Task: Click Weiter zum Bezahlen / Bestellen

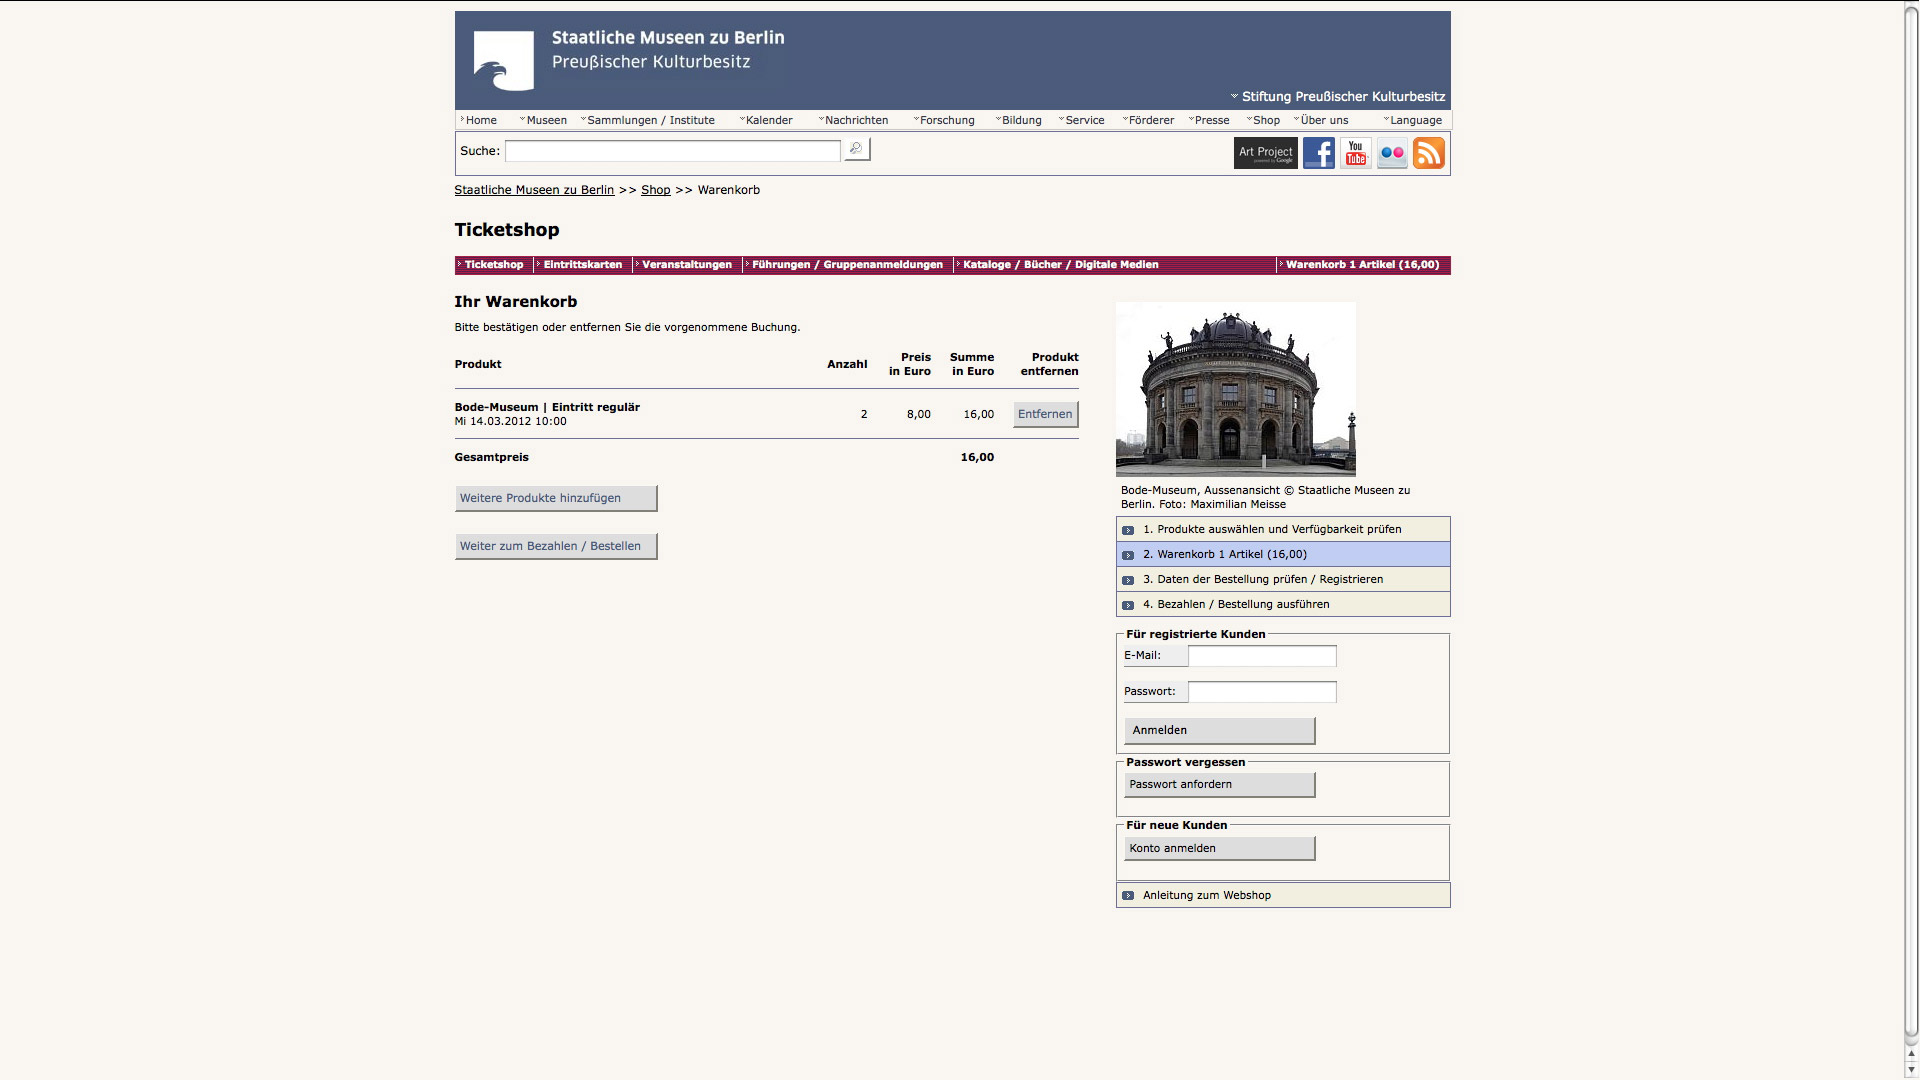Action: coord(555,546)
